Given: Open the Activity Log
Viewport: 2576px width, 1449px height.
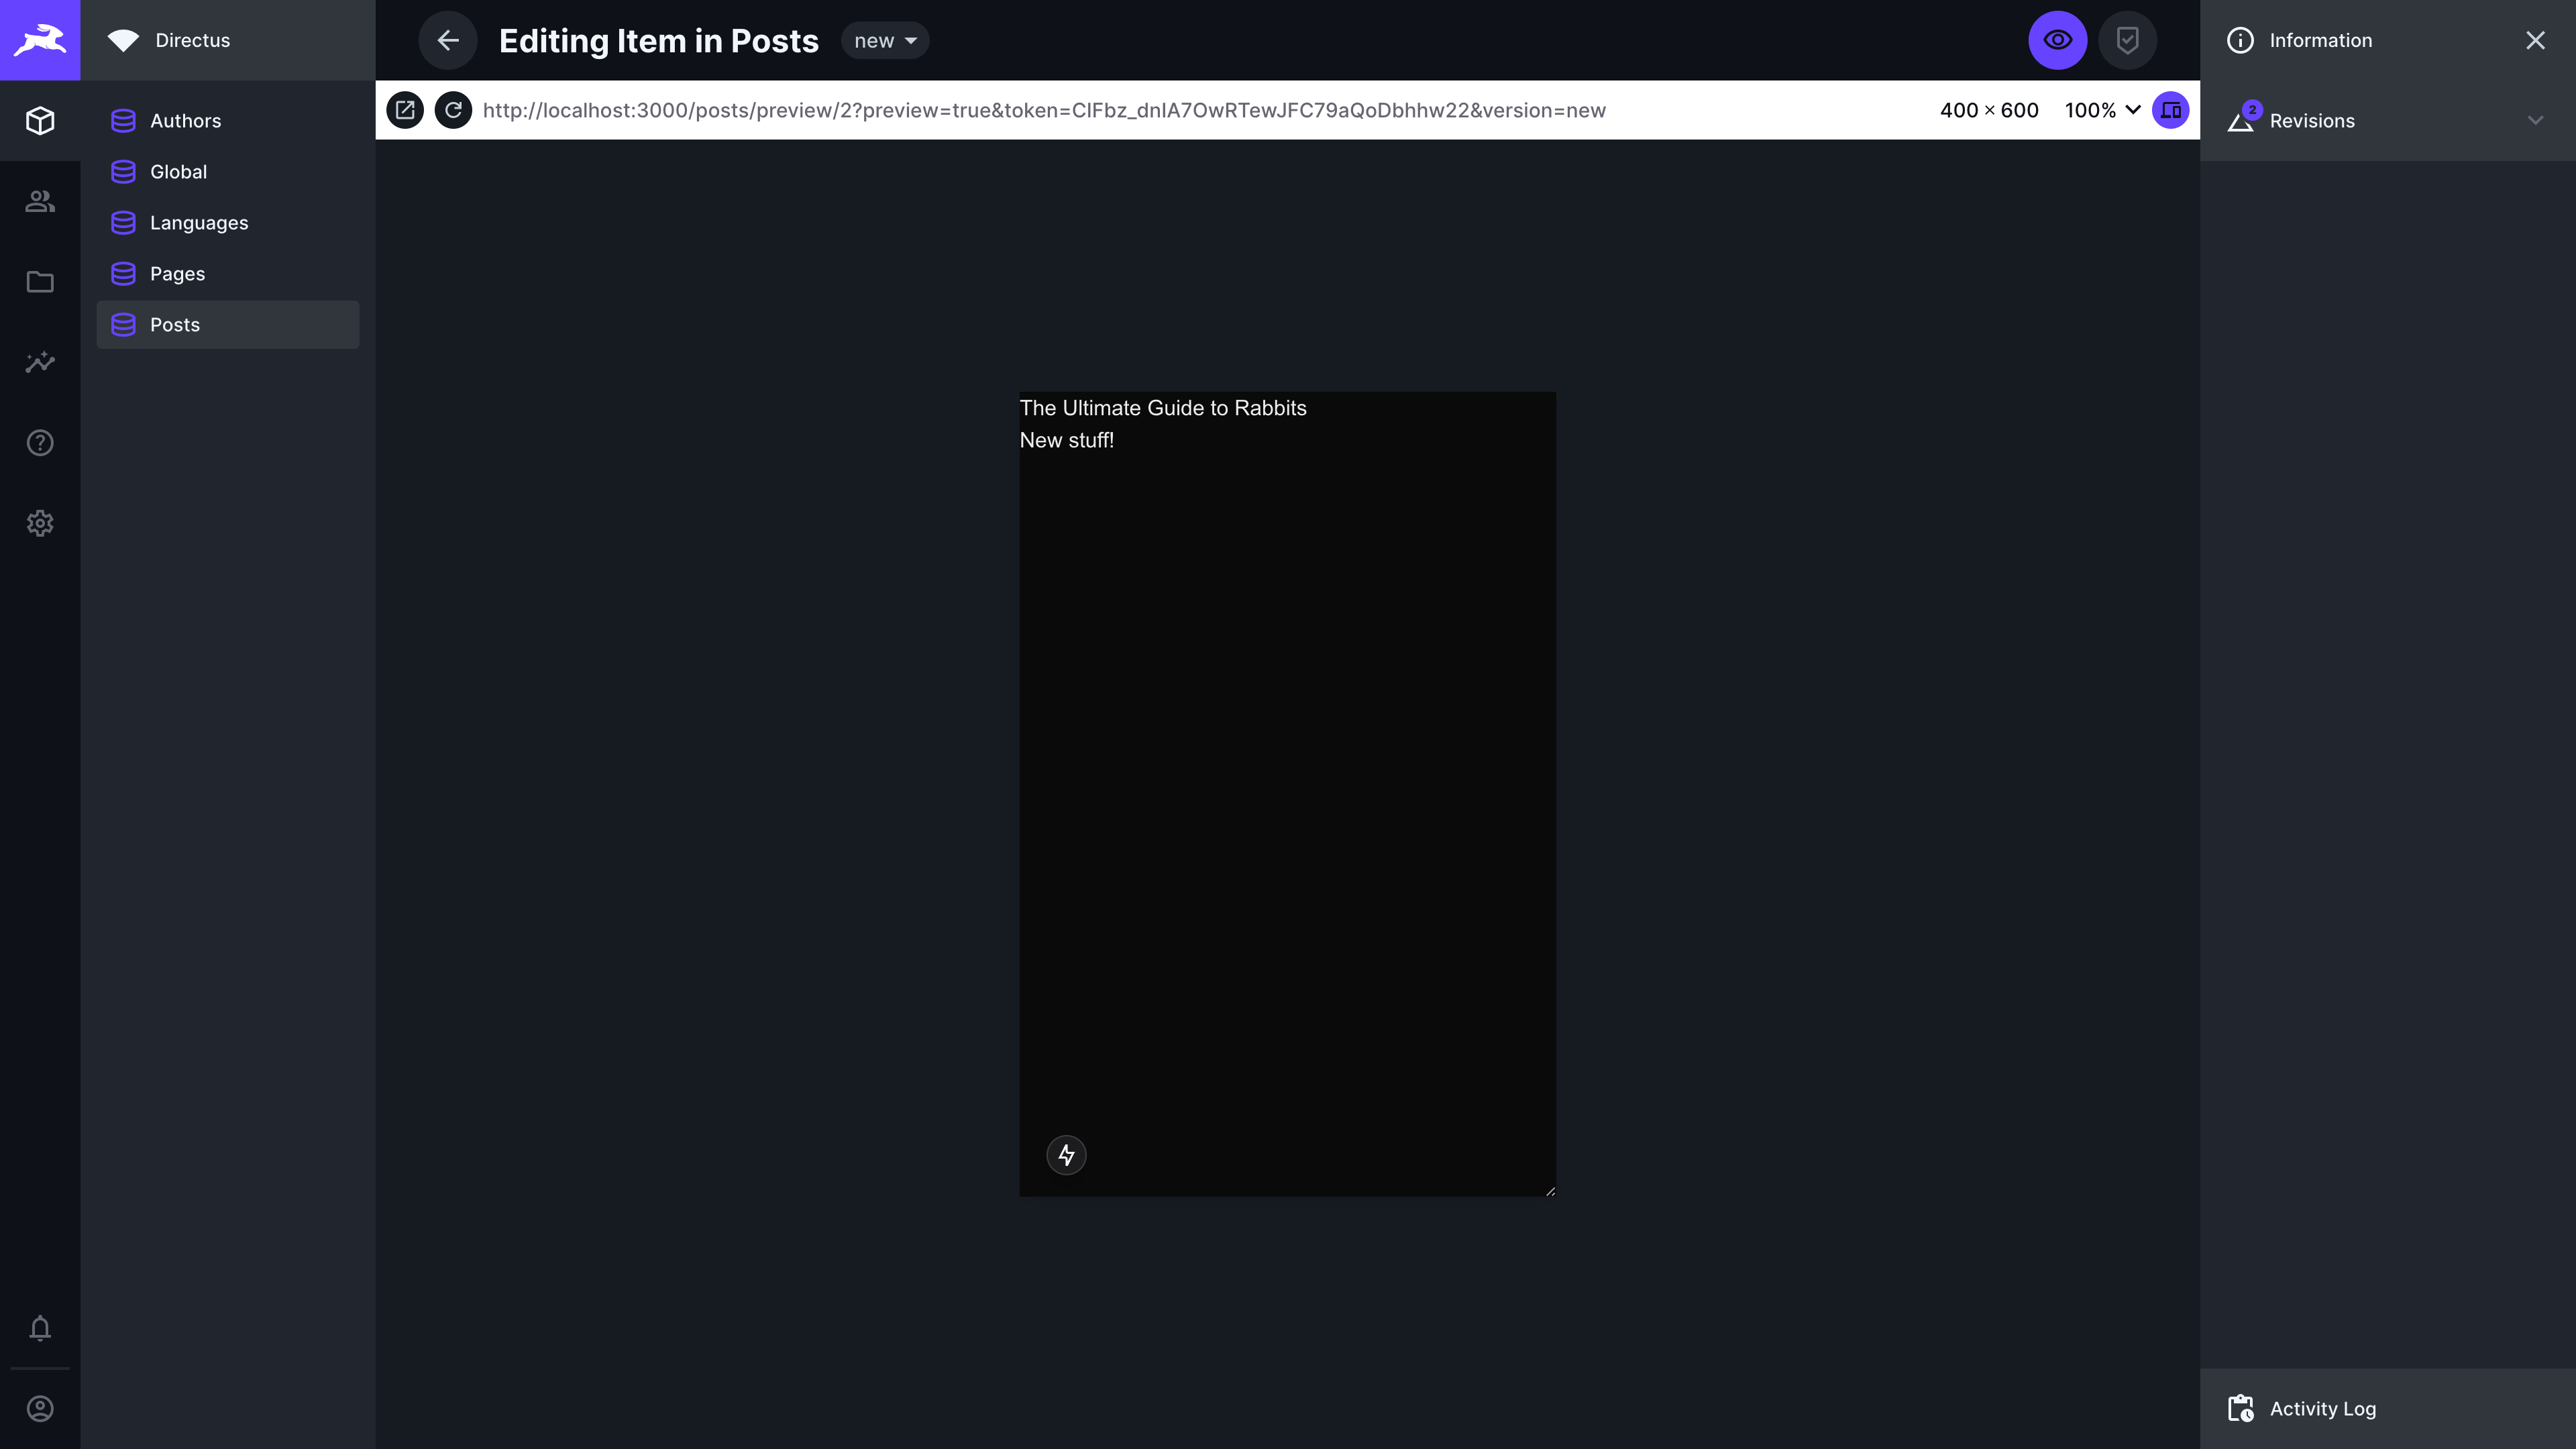Looking at the screenshot, I should [2322, 1408].
